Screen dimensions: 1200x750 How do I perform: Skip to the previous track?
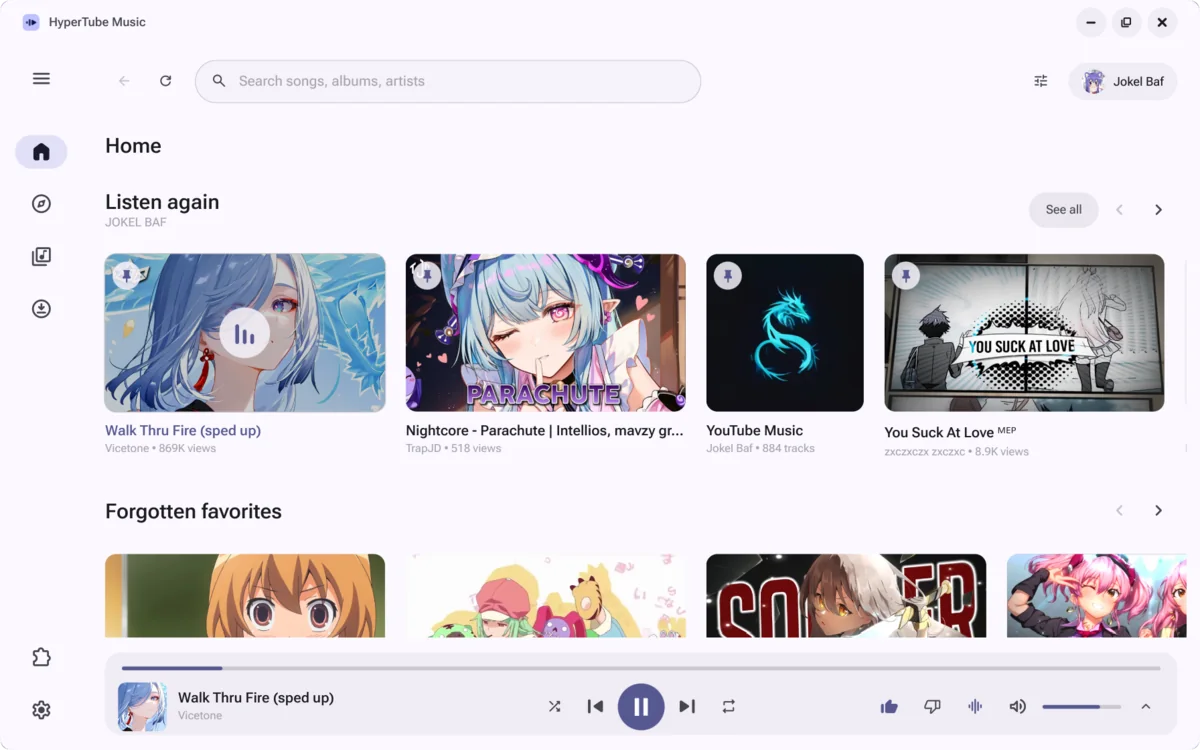[595, 707]
